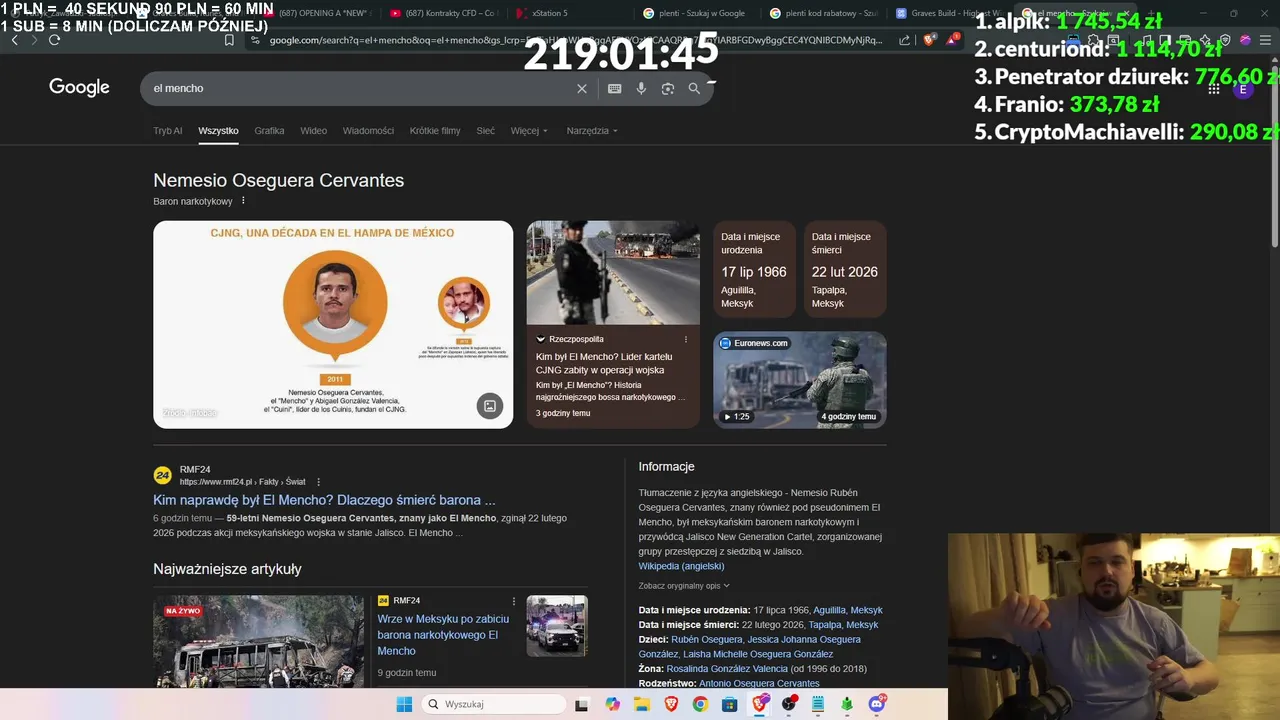
Task: Submit search with the magnifier icon
Action: 694,88
